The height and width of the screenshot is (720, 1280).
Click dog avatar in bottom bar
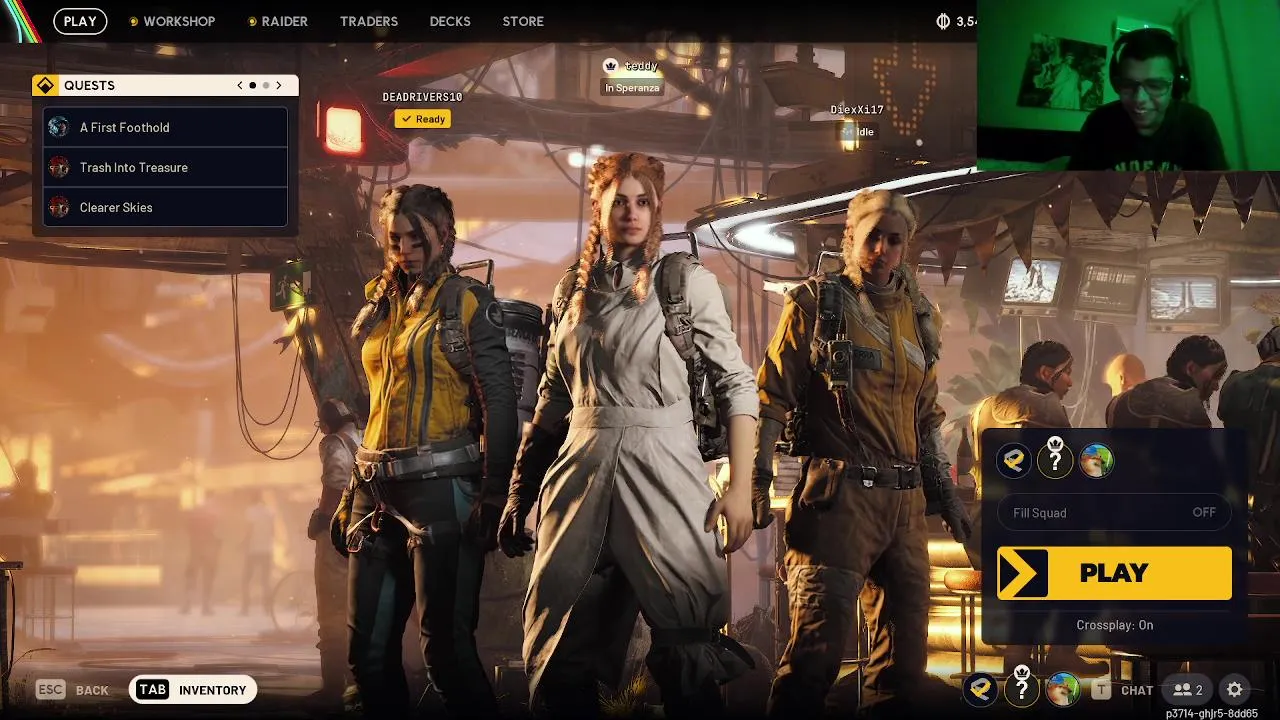click(1063, 689)
